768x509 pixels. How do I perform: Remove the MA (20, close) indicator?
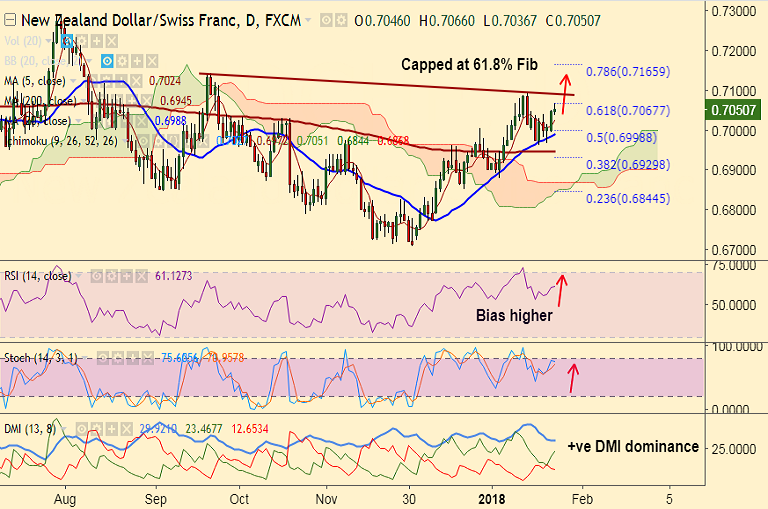141,121
